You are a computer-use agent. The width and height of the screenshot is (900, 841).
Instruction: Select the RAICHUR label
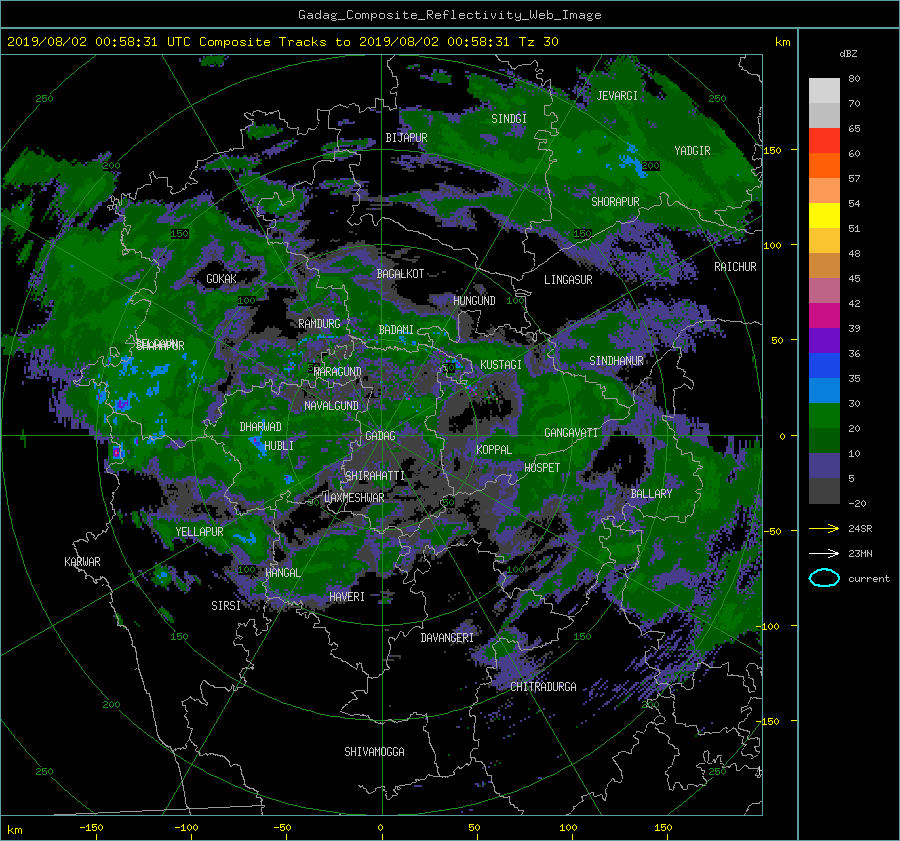(x=735, y=267)
